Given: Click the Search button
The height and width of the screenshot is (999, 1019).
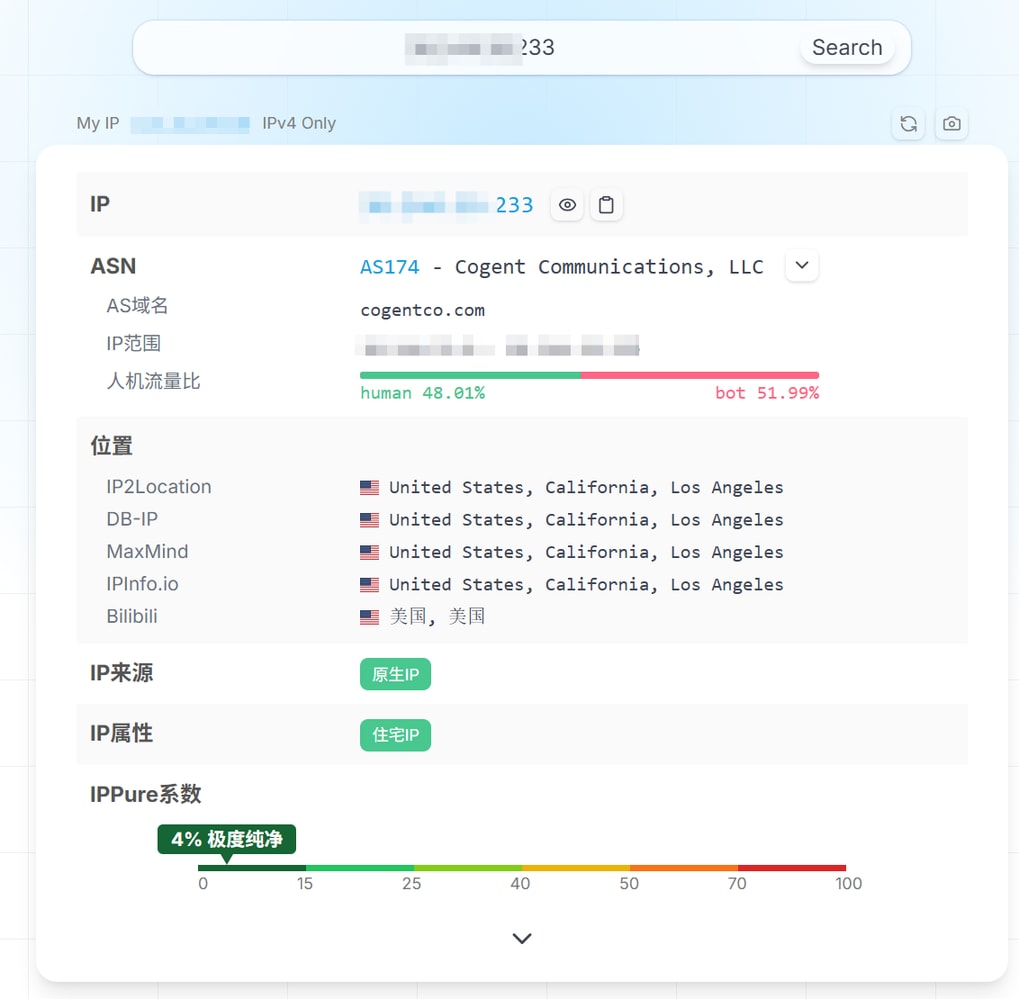Looking at the screenshot, I should tap(846, 47).
